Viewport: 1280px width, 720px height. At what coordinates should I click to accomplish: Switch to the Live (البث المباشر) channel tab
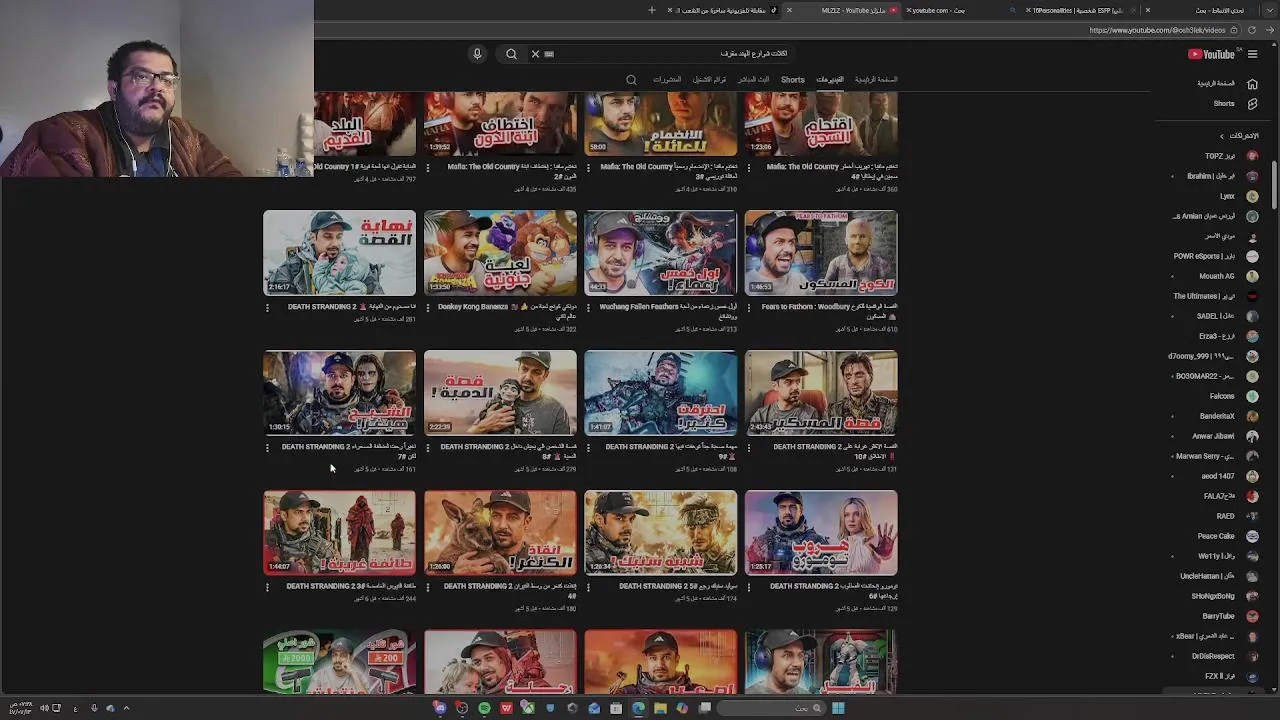(x=754, y=80)
